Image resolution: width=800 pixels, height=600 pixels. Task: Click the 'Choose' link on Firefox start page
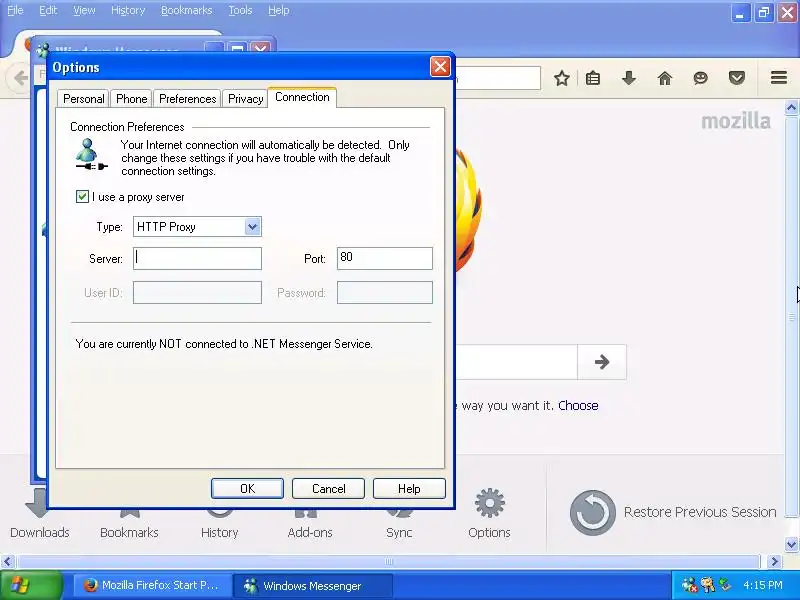(x=578, y=406)
